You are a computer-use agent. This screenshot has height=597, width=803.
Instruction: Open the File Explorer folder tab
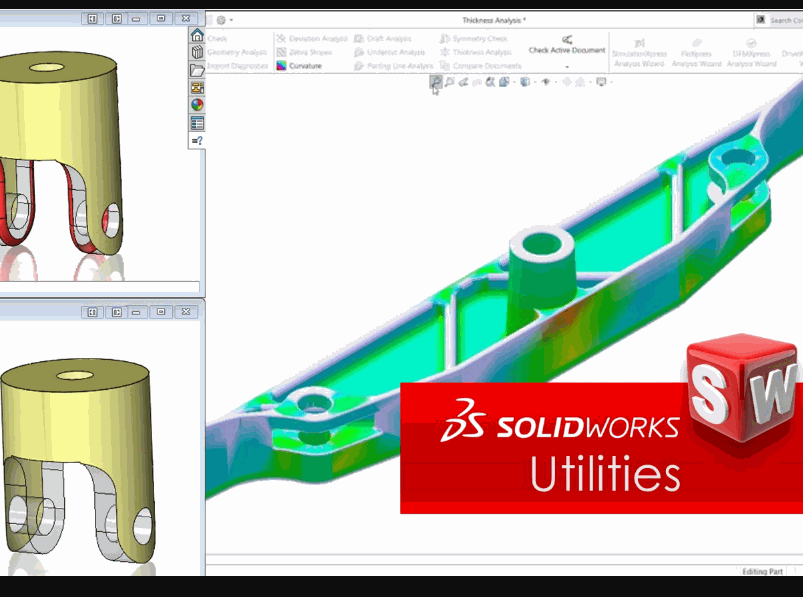coord(197,70)
